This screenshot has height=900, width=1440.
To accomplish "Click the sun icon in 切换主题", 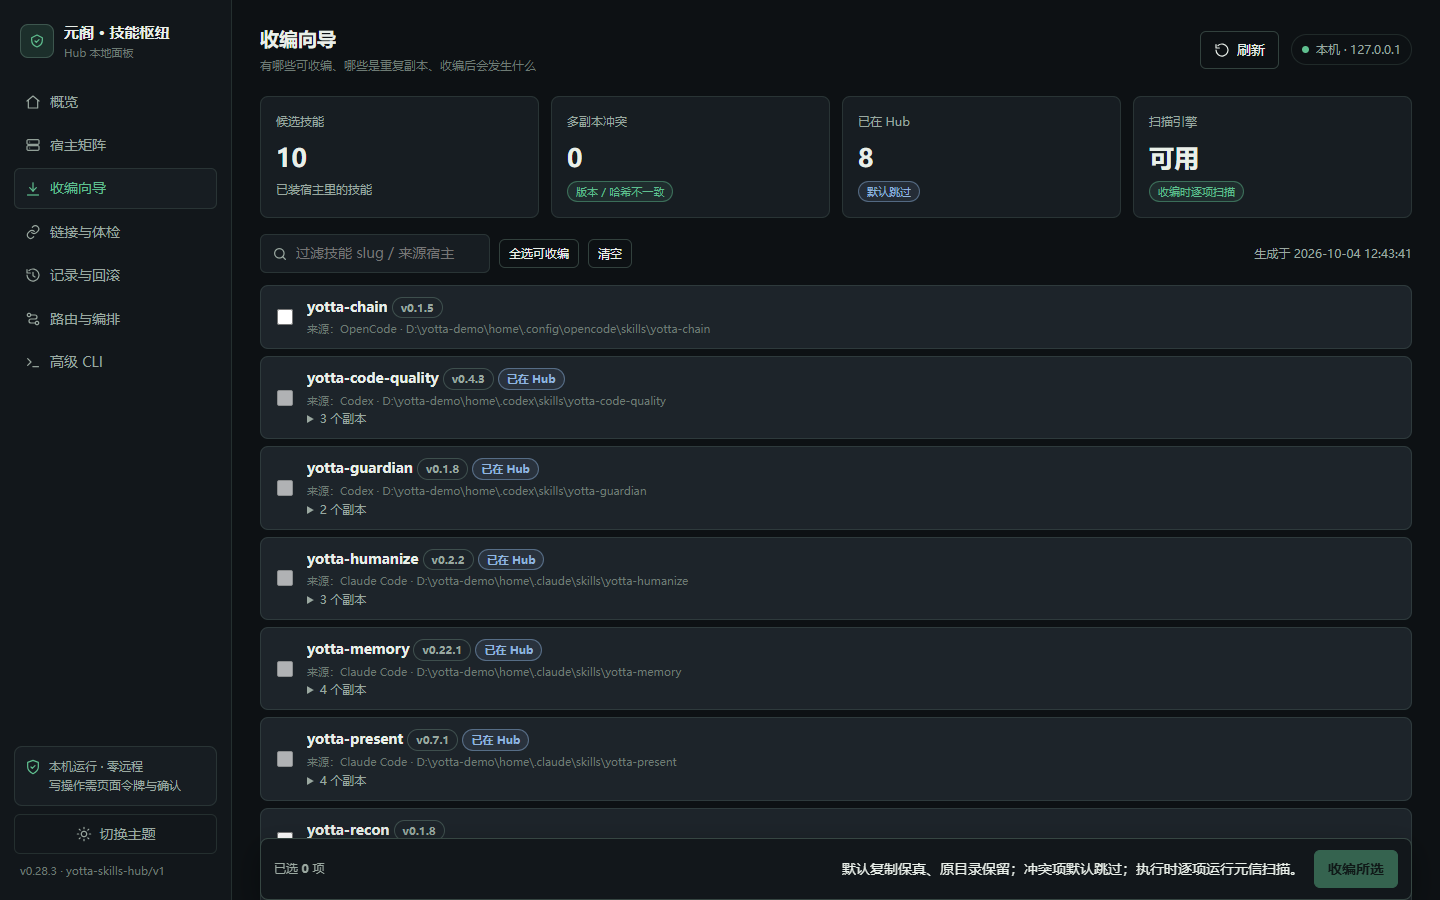I will [x=84, y=834].
